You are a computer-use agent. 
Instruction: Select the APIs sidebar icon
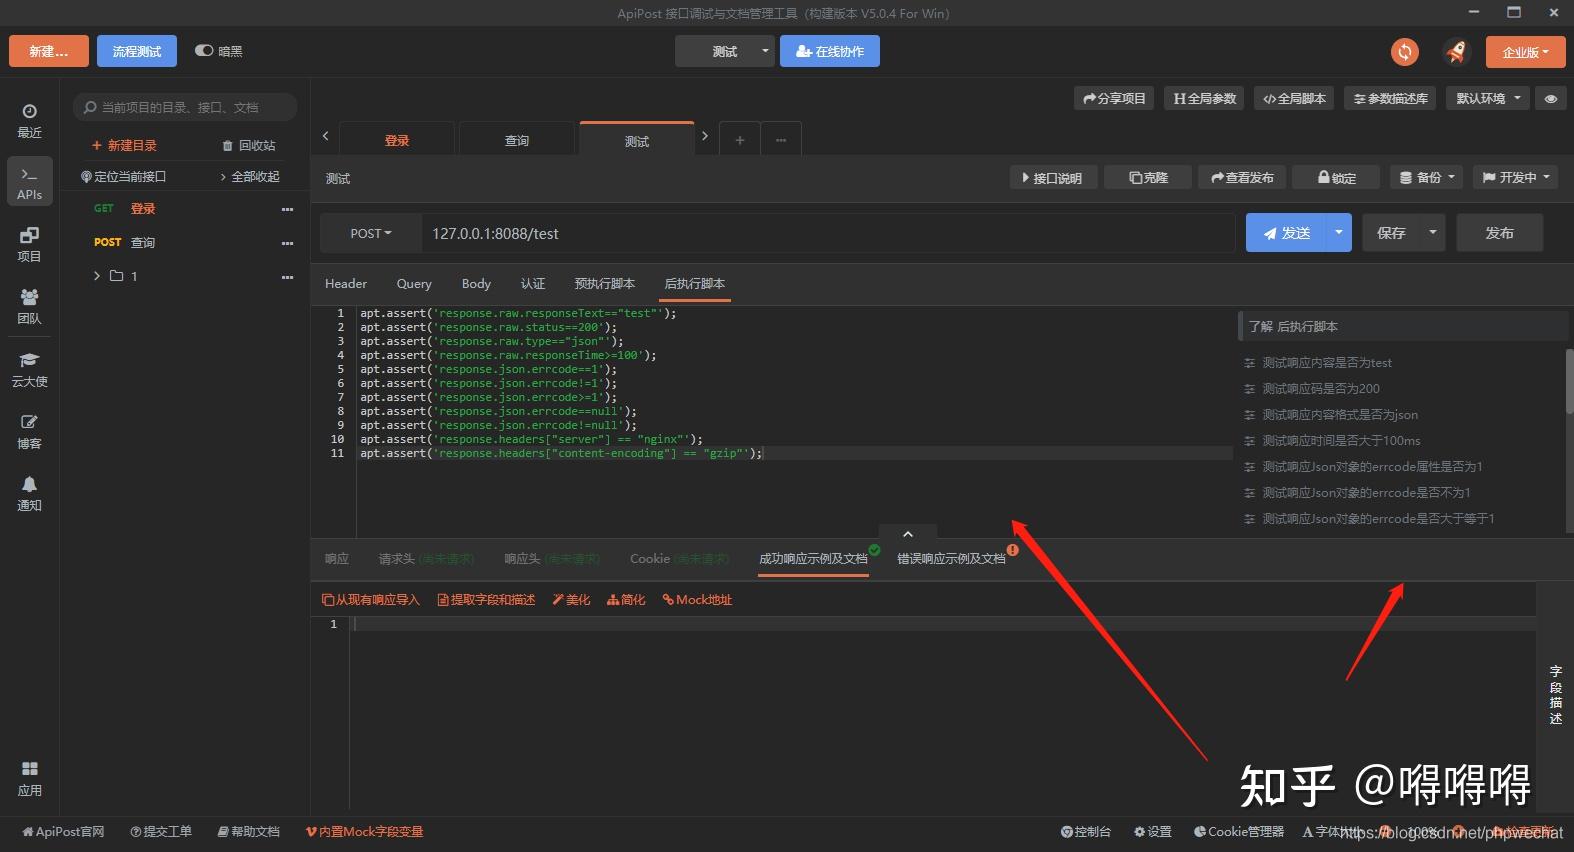click(29, 182)
